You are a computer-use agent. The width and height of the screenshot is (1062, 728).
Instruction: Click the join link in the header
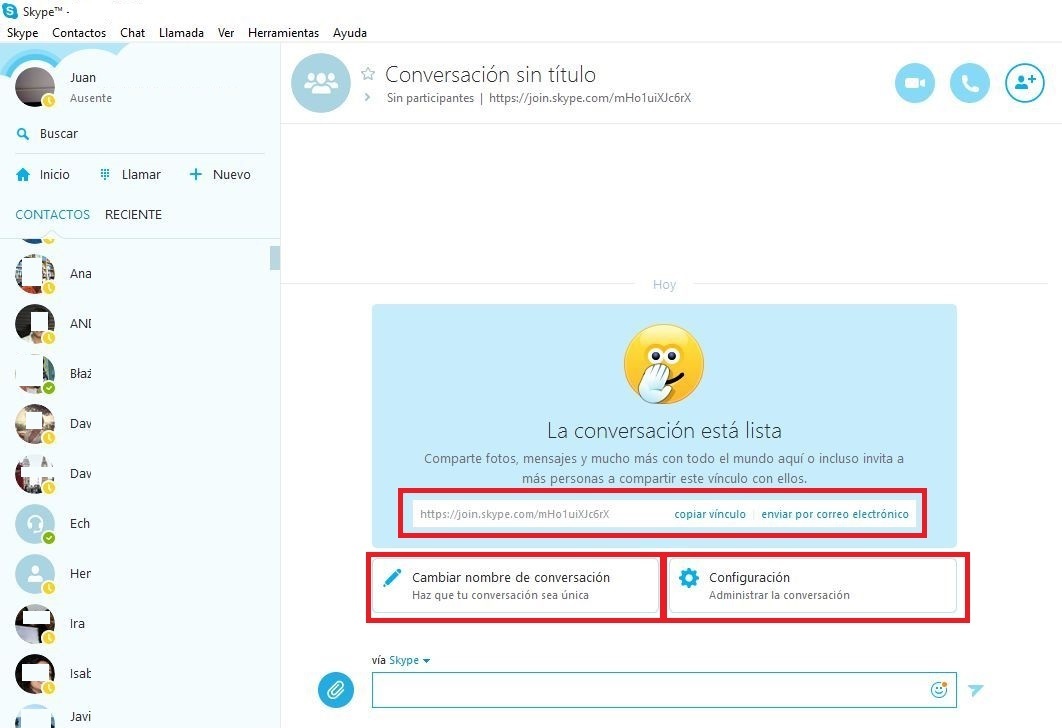point(590,98)
